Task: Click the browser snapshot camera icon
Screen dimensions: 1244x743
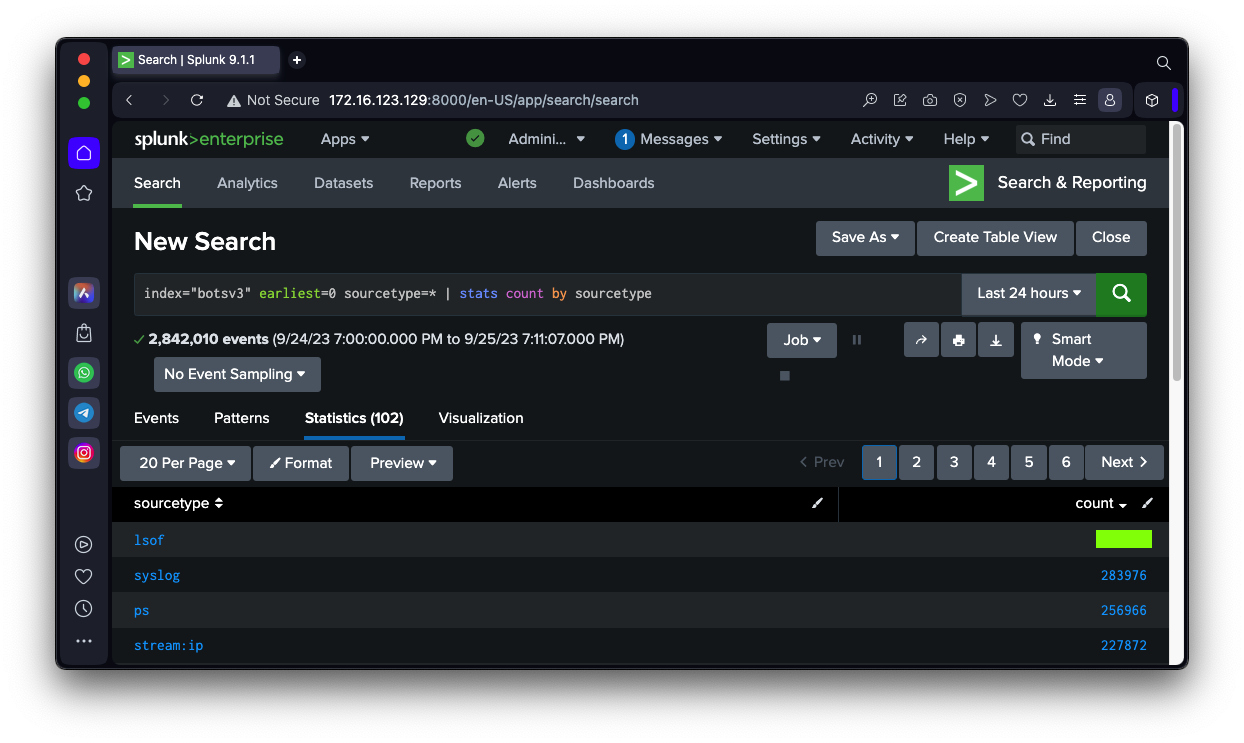Action: coord(930,100)
